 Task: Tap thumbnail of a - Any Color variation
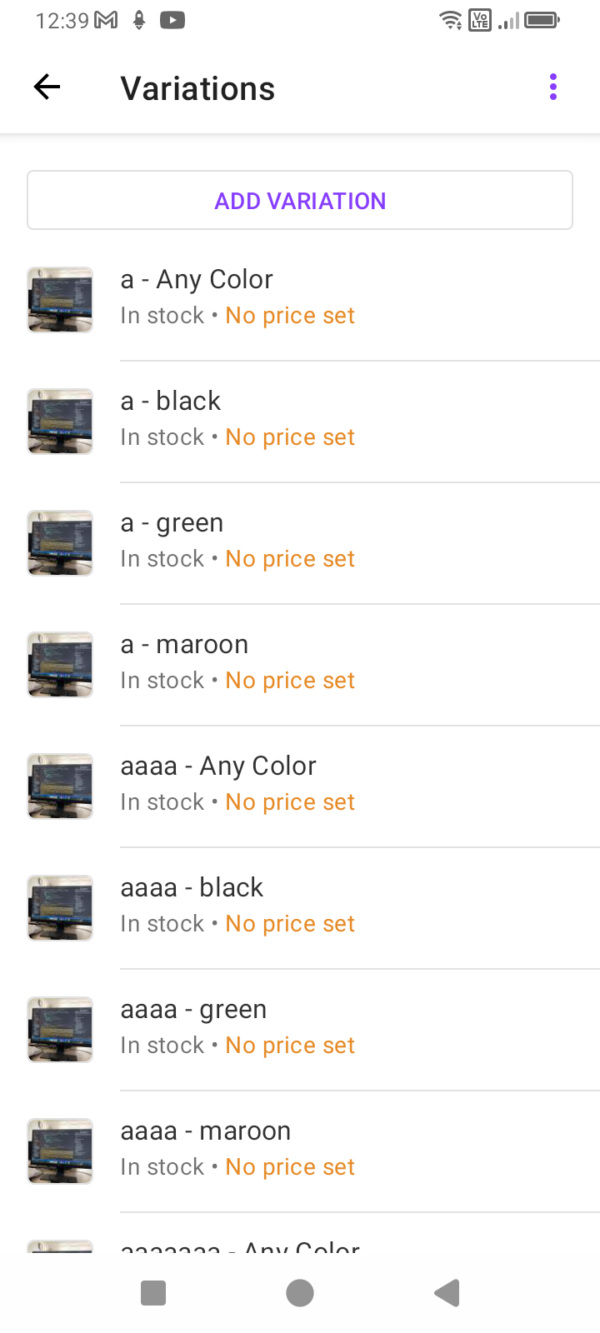pyautogui.click(x=60, y=300)
